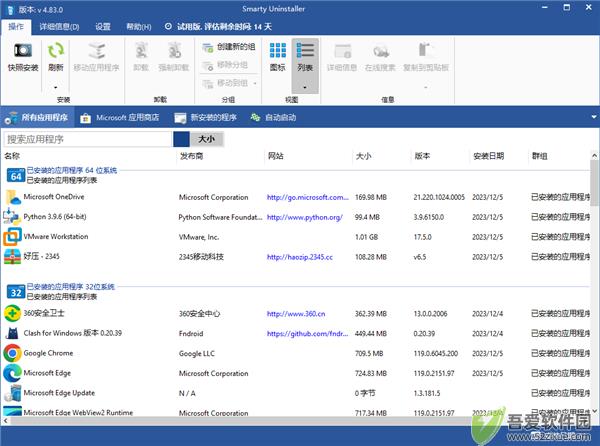The width and height of the screenshot is (600, 446).
Task: Open the 设置 menu
Action: tap(103, 27)
